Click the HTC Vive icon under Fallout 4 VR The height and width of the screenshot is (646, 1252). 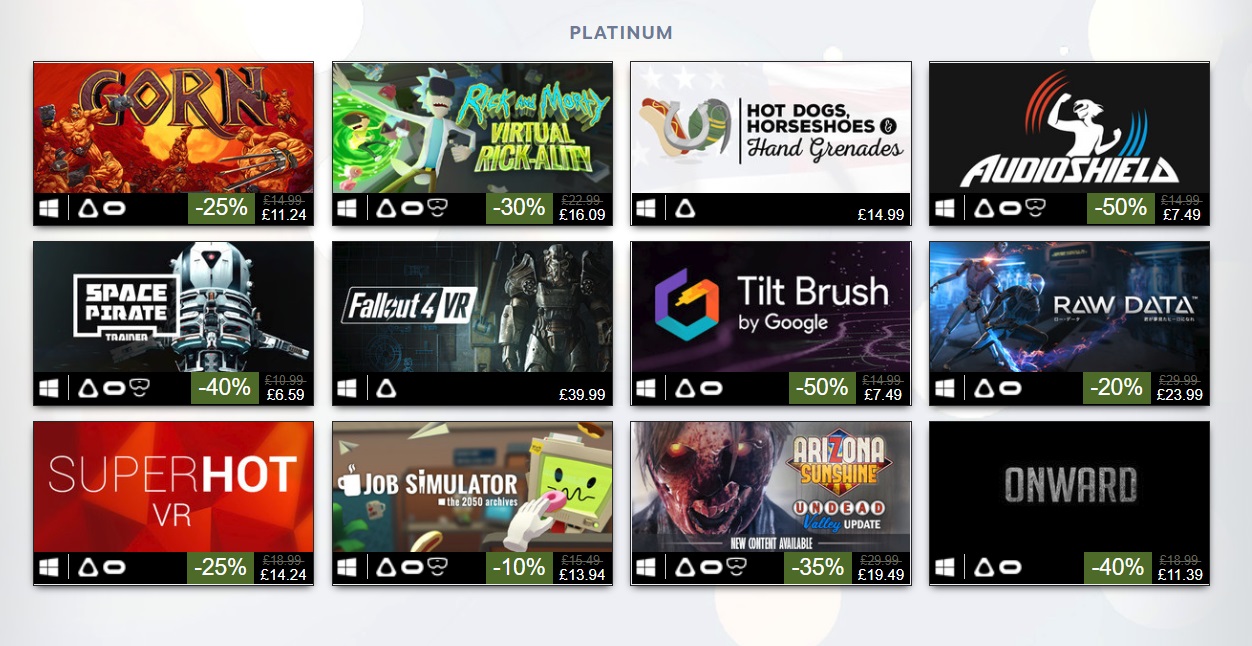(386, 388)
